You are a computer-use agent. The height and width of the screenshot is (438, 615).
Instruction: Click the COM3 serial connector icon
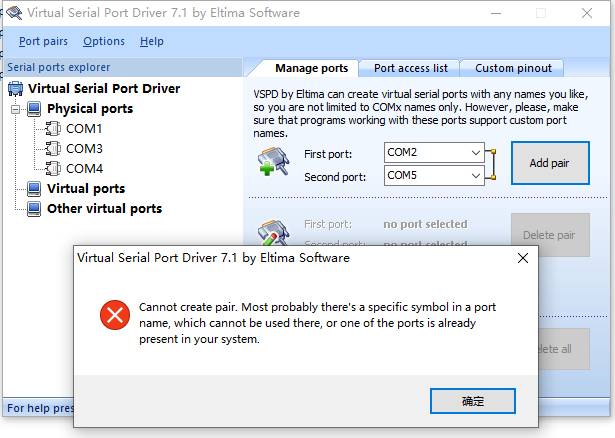pyautogui.click(x=53, y=149)
